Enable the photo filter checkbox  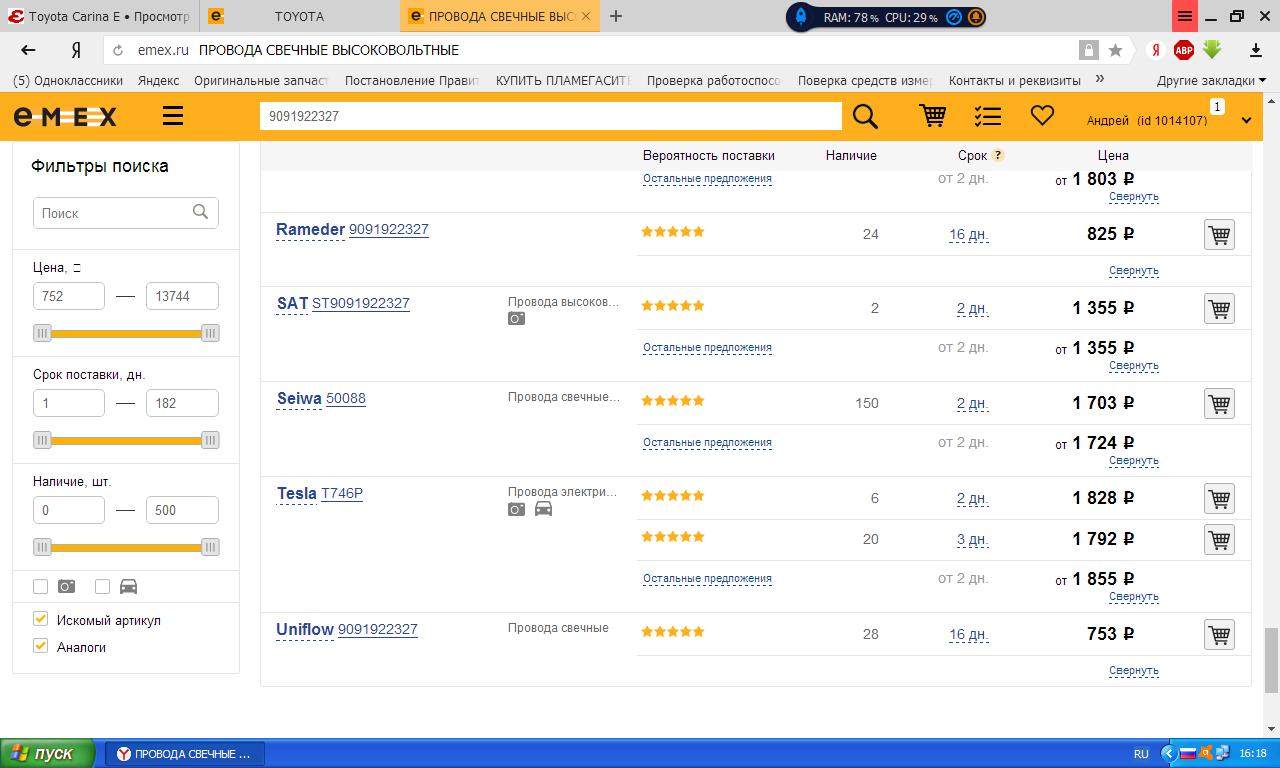[x=41, y=586]
